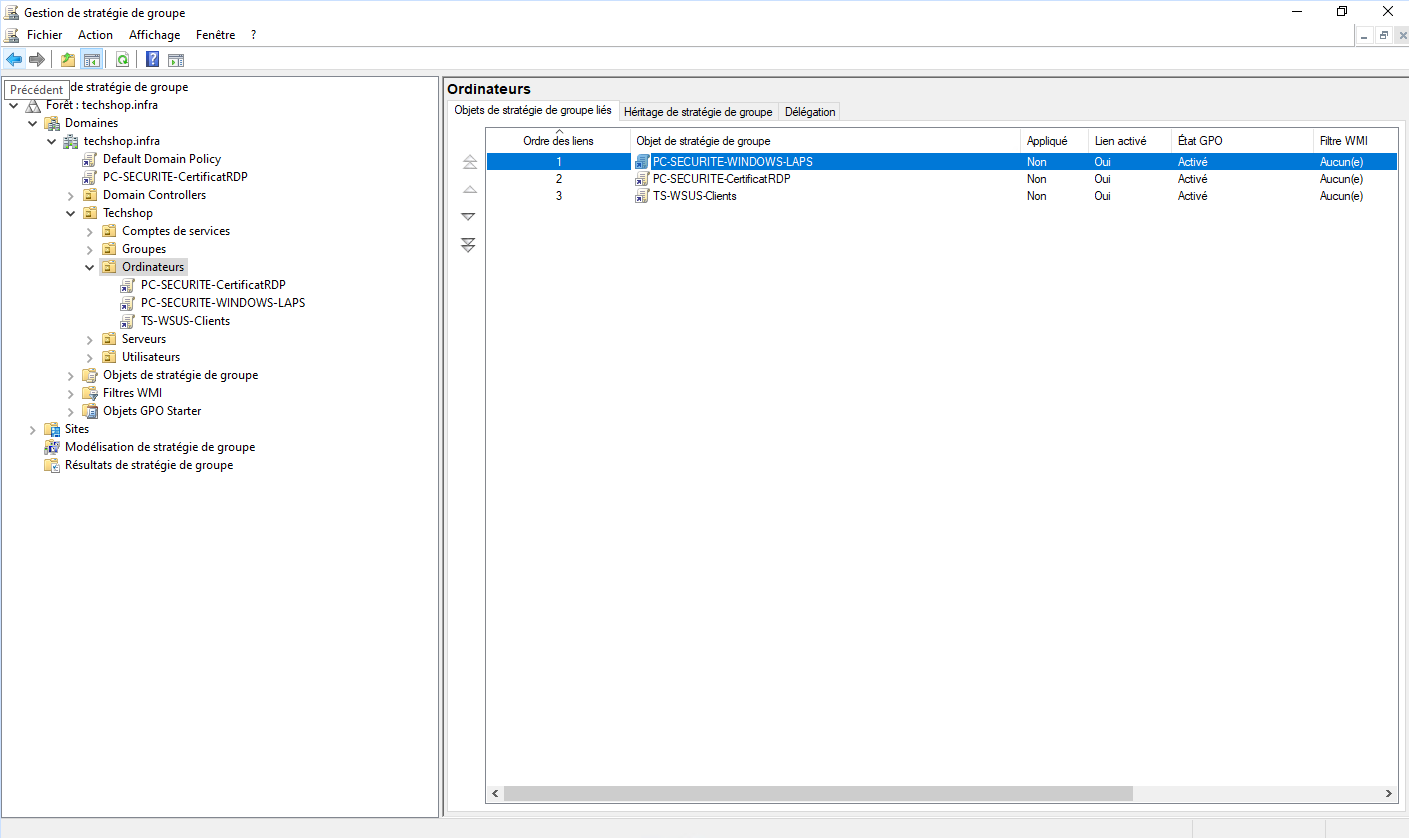Click the forward arrow toolbar icon
This screenshot has height=838, width=1409.
[37, 59]
